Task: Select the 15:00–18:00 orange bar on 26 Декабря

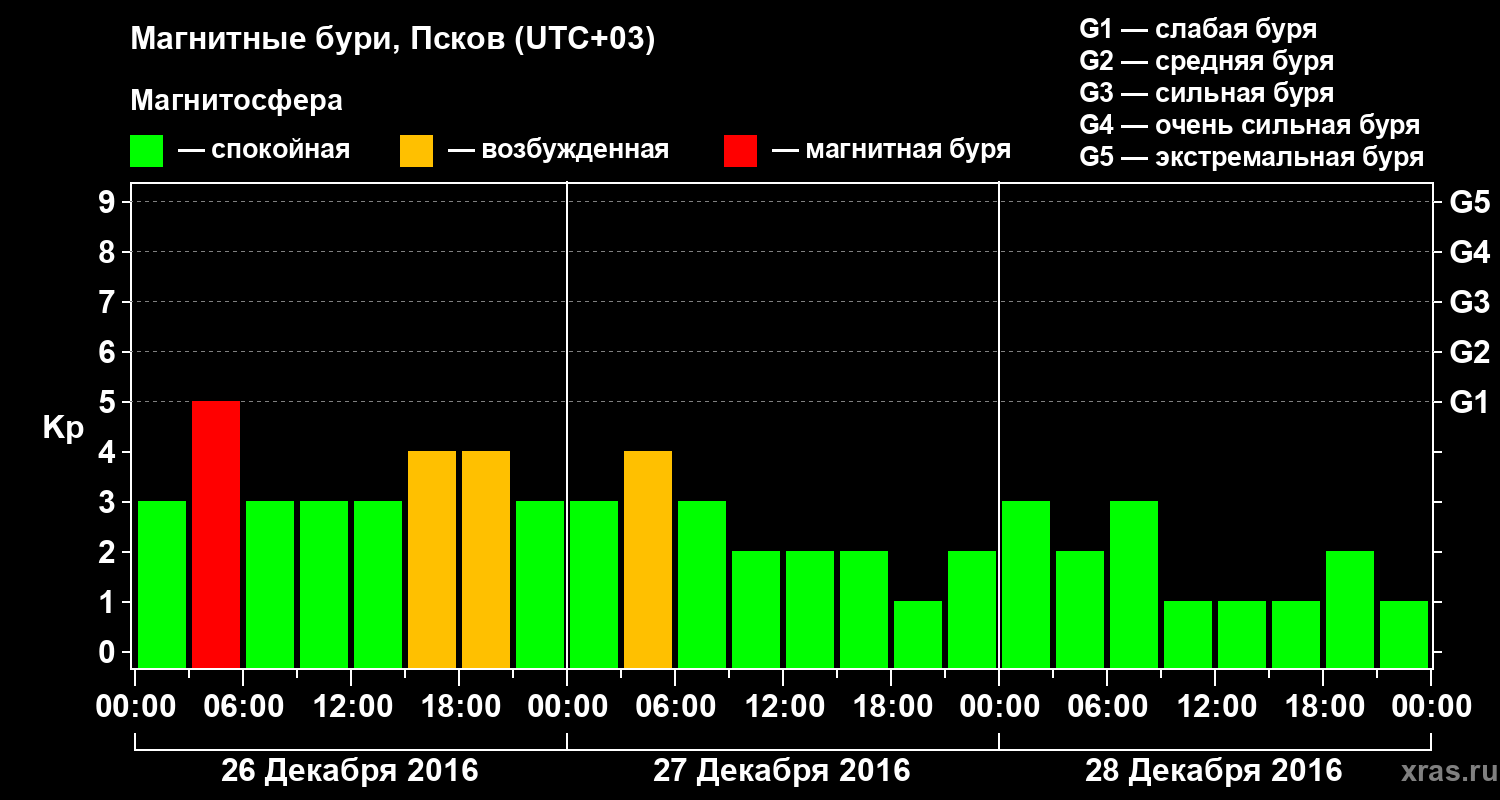Action: tap(432, 559)
